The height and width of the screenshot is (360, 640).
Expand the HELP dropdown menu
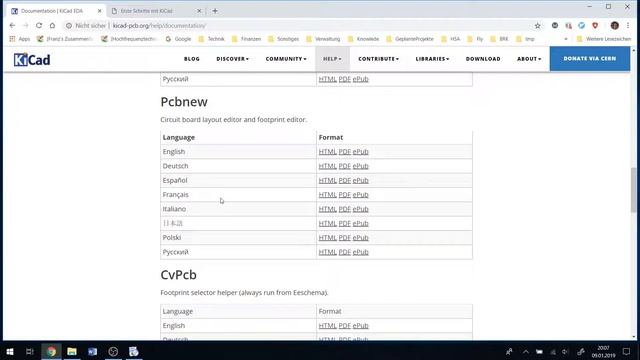(332, 59)
